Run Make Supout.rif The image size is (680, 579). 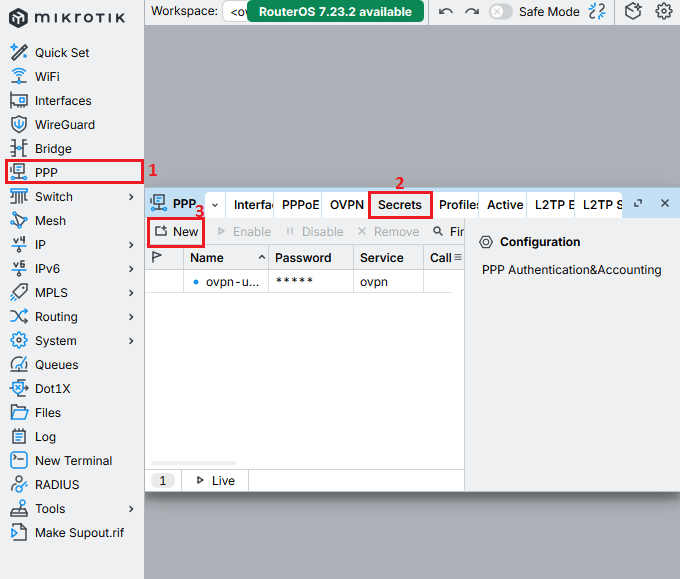79,533
